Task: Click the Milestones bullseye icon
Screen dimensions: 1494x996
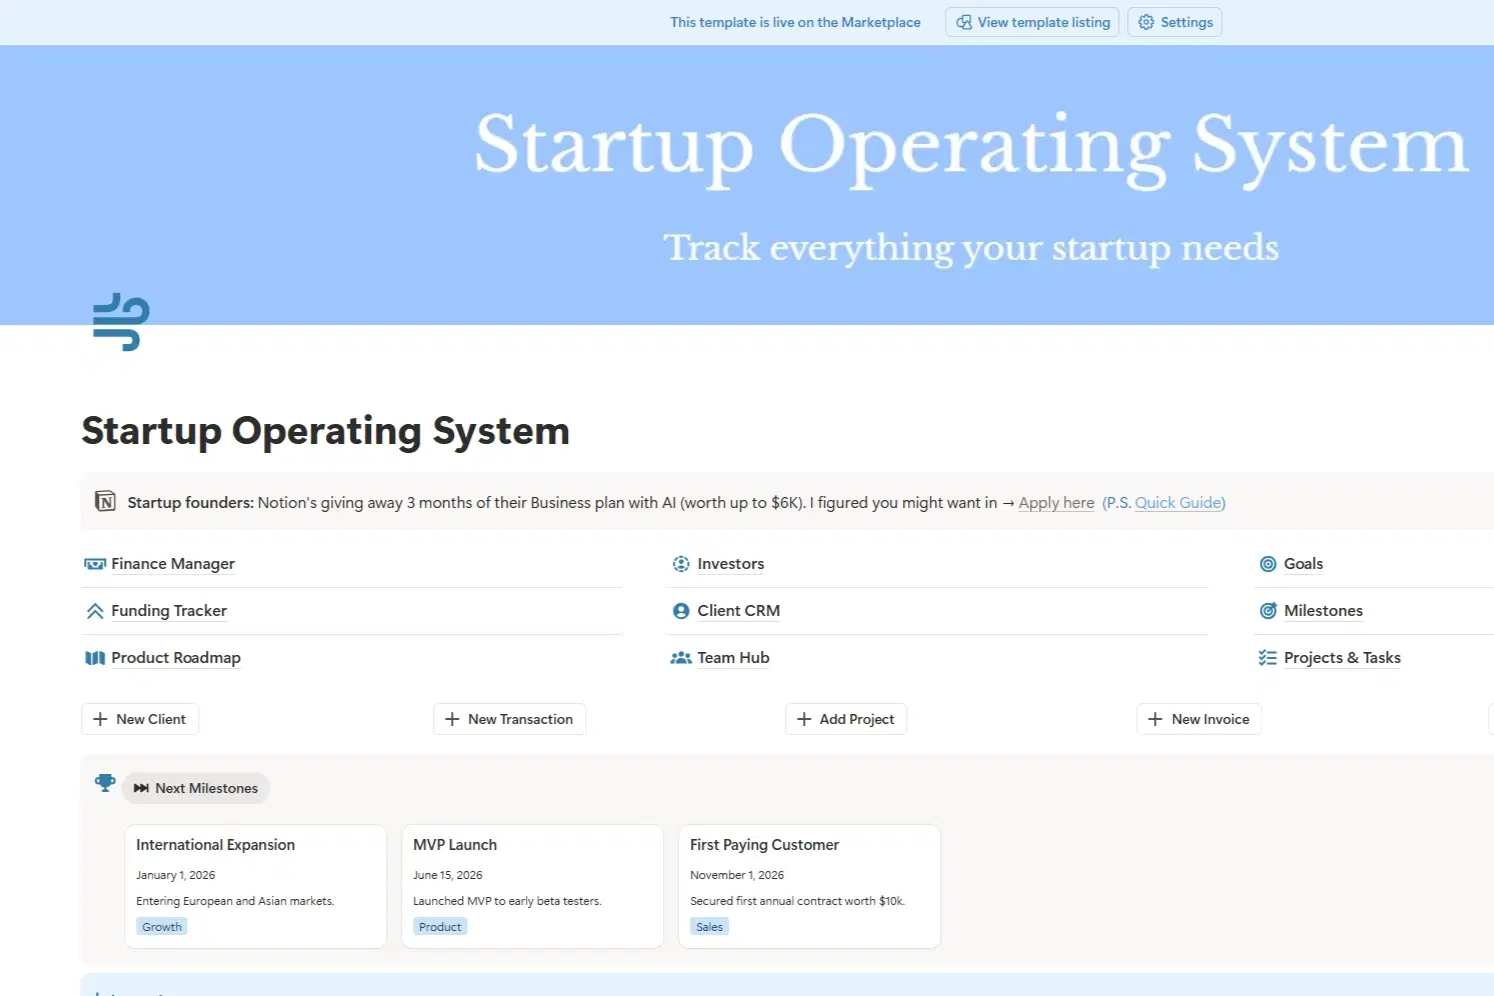Action: 1268,611
